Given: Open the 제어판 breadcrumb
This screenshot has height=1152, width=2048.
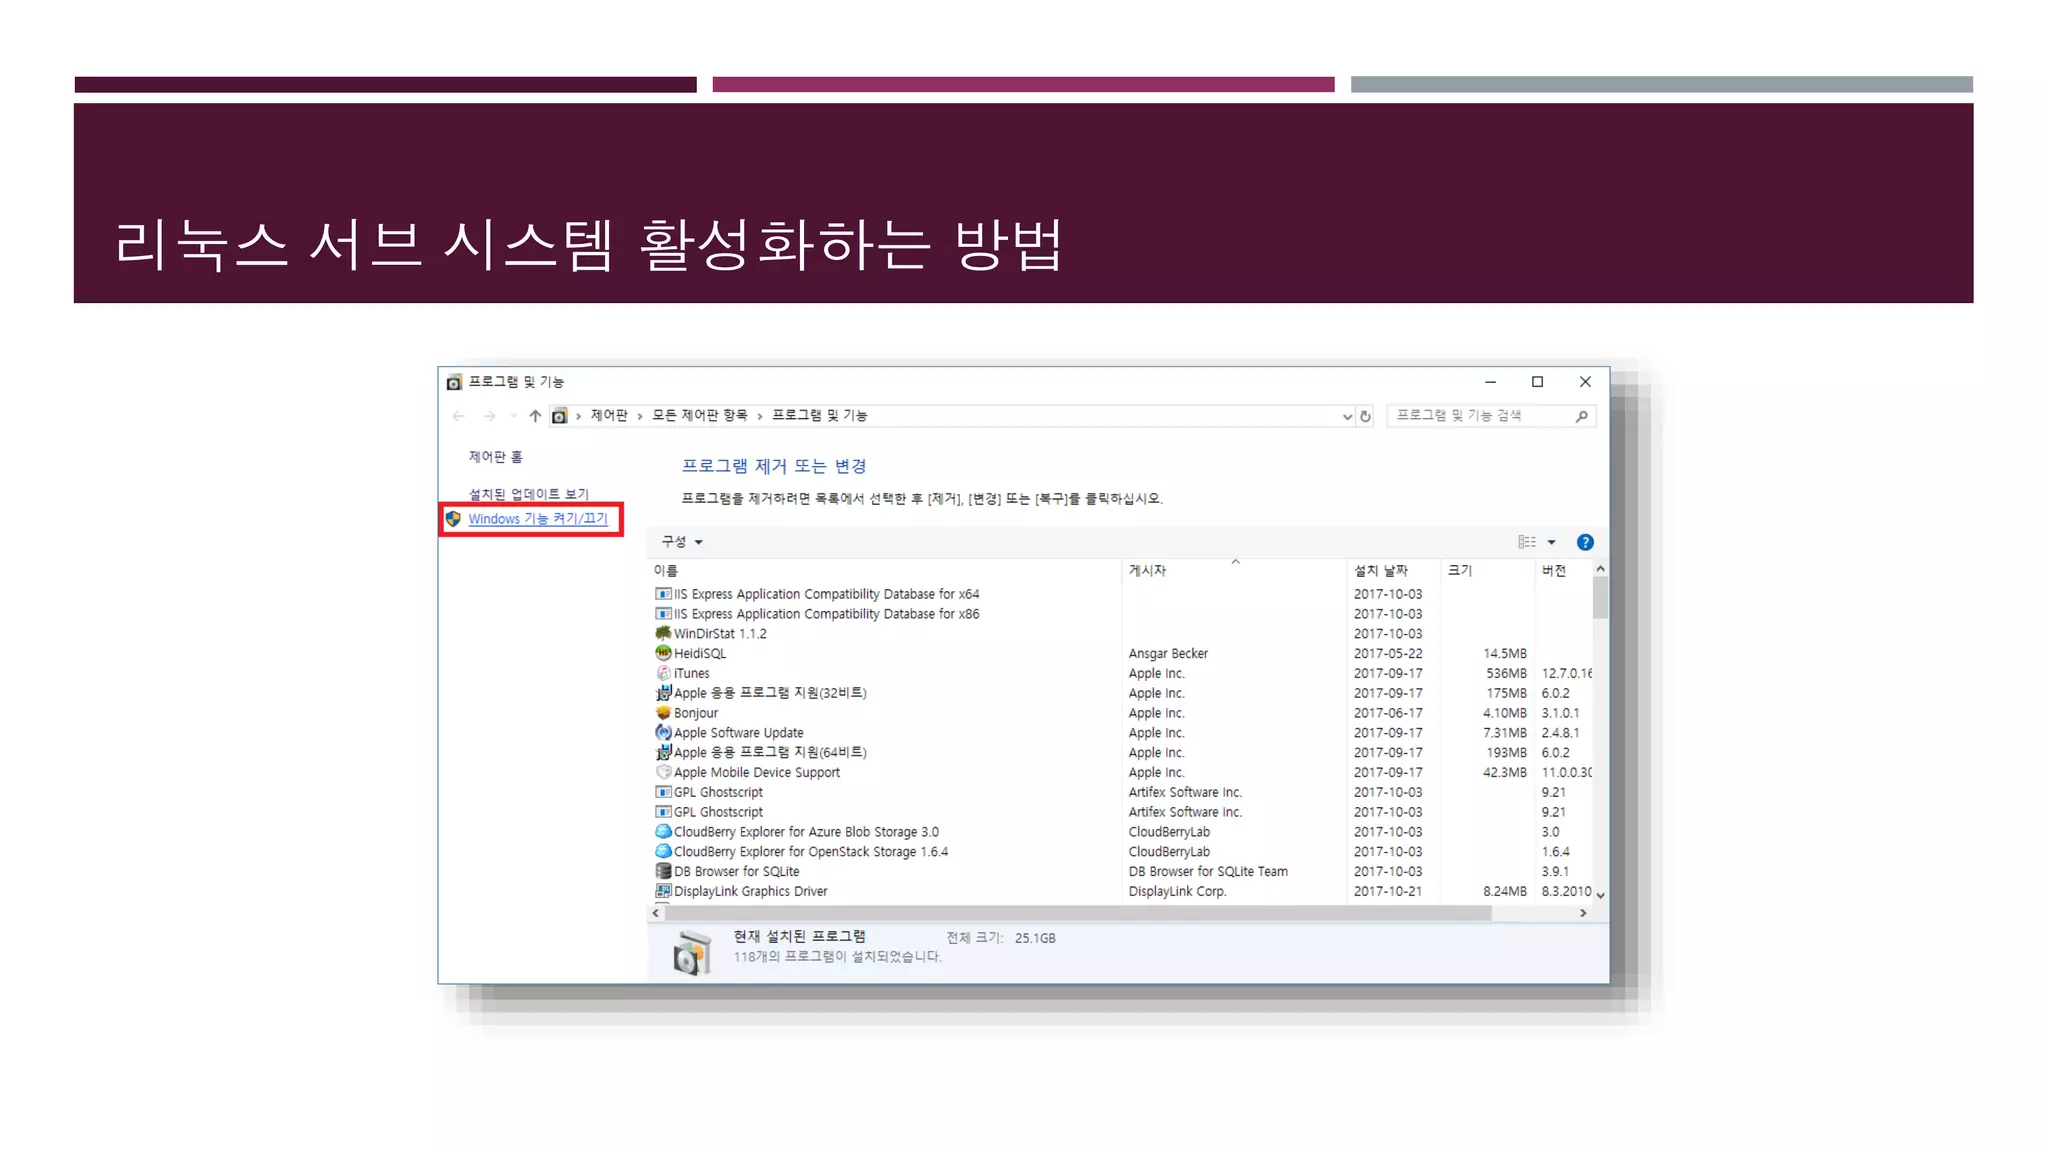Looking at the screenshot, I should pyautogui.click(x=609, y=415).
